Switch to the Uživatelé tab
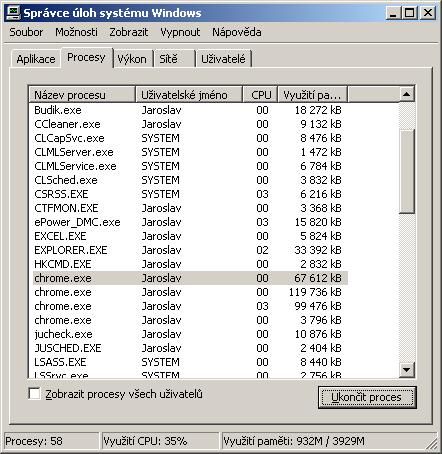Screen dimensions: 442x454 (x=223, y=59)
